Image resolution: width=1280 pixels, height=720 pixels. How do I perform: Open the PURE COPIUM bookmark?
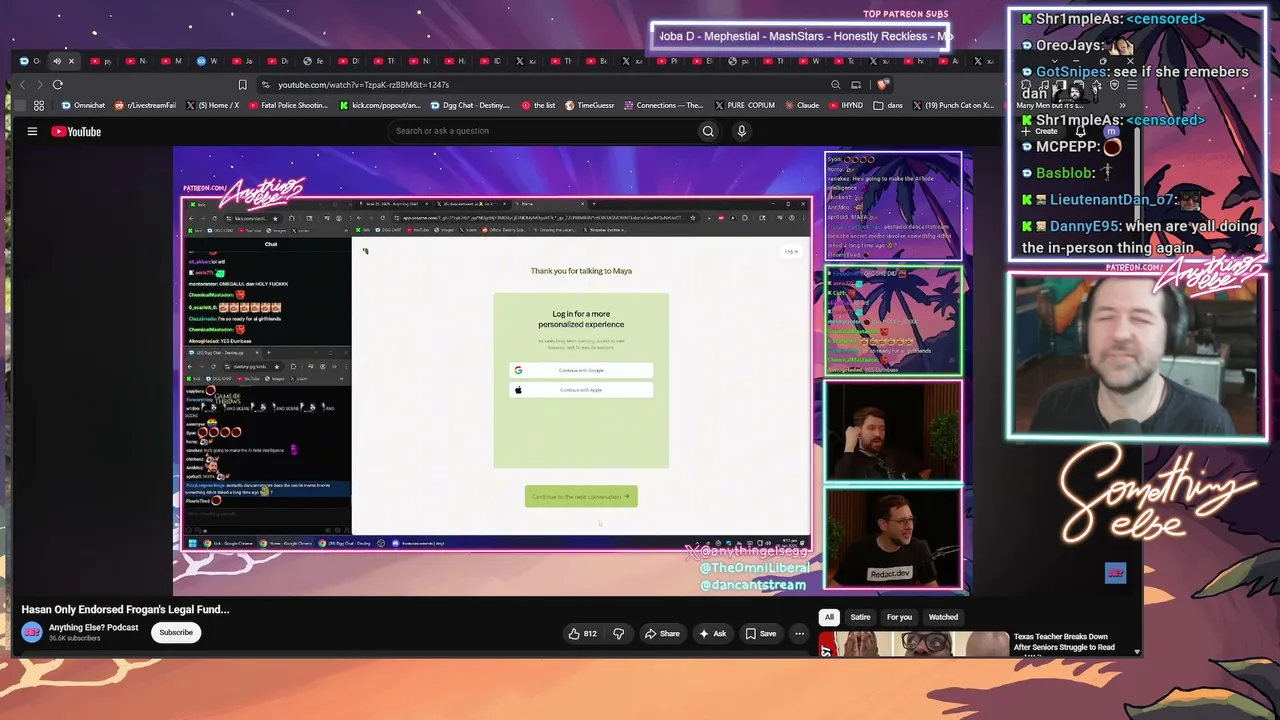(746, 105)
